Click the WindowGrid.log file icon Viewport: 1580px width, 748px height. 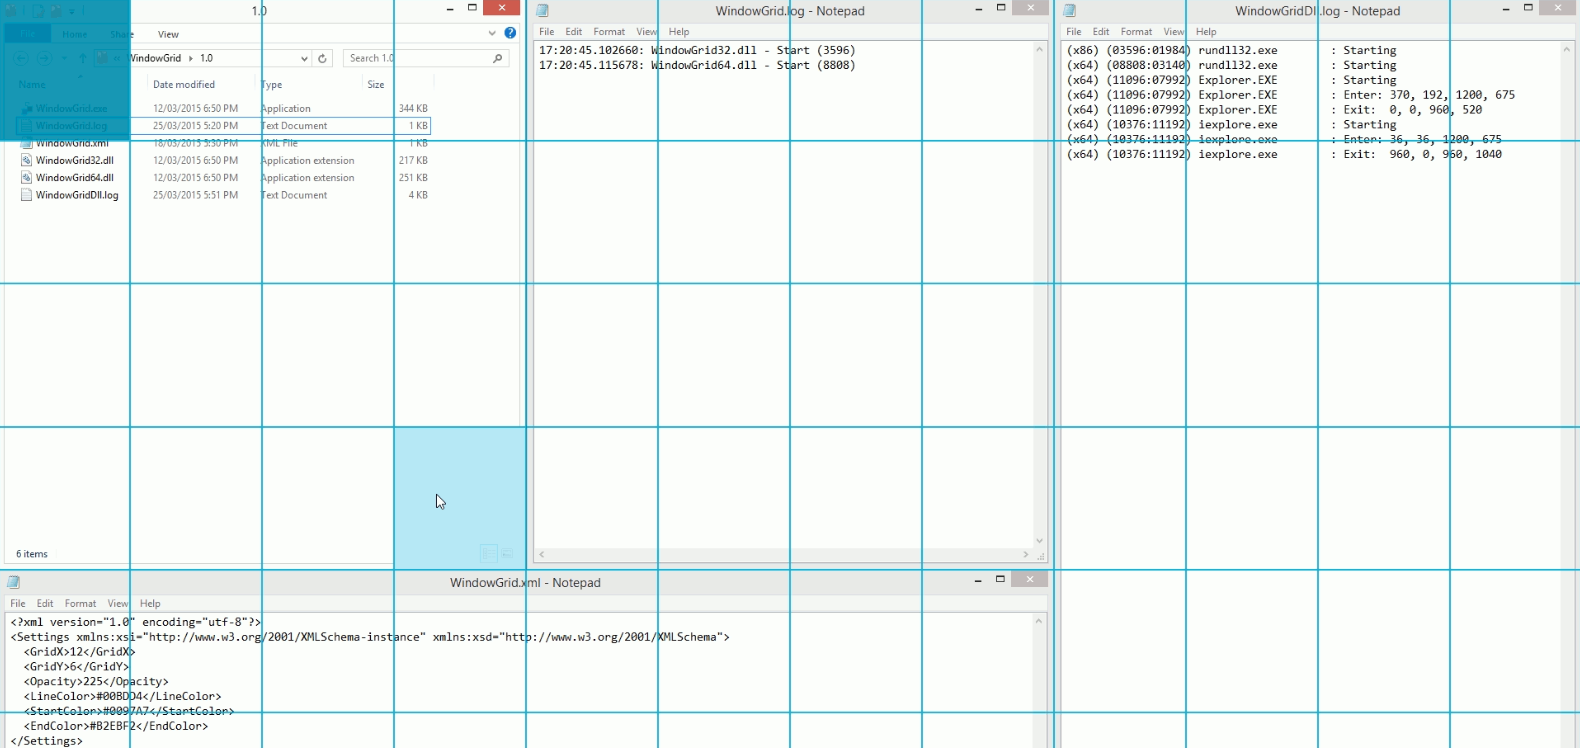click(x=27, y=126)
